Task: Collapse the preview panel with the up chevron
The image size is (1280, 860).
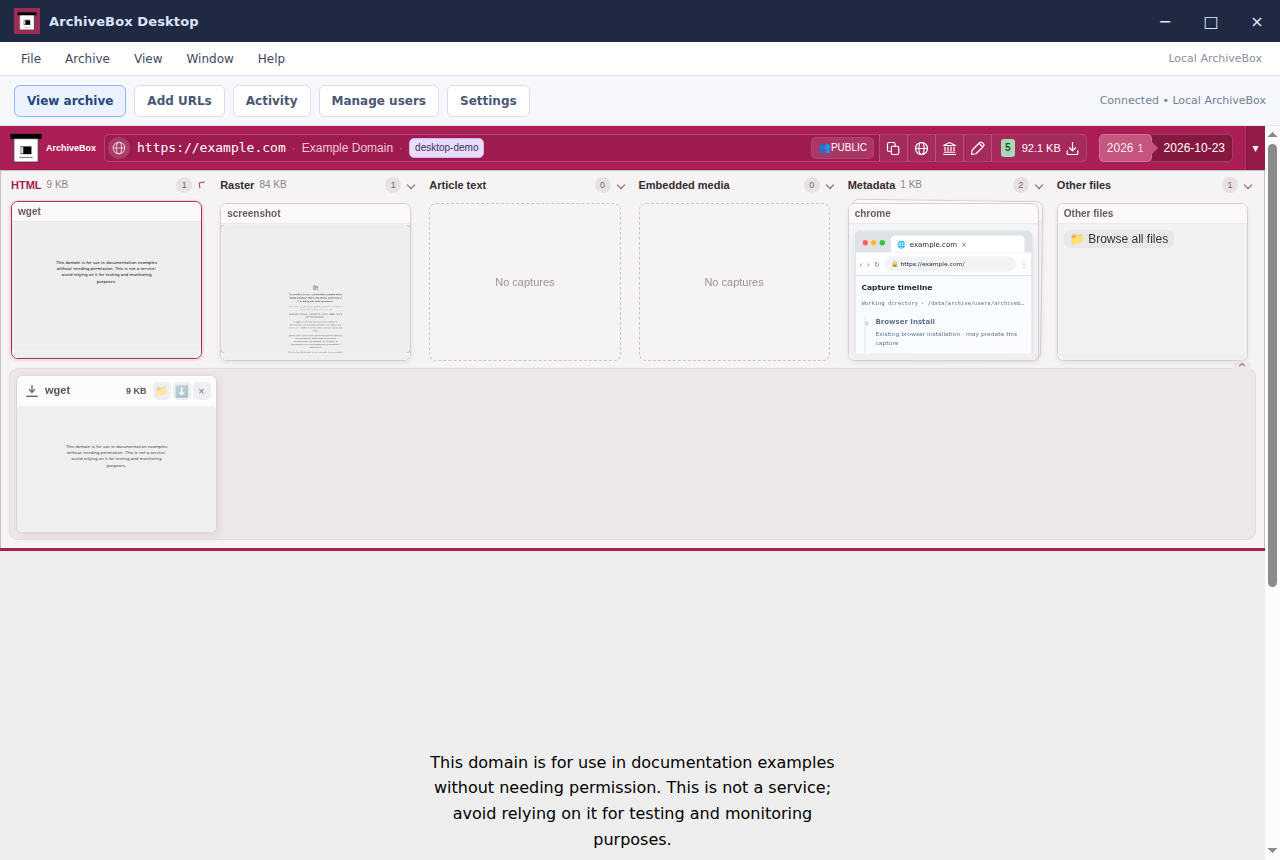Action: pyautogui.click(x=1243, y=365)
